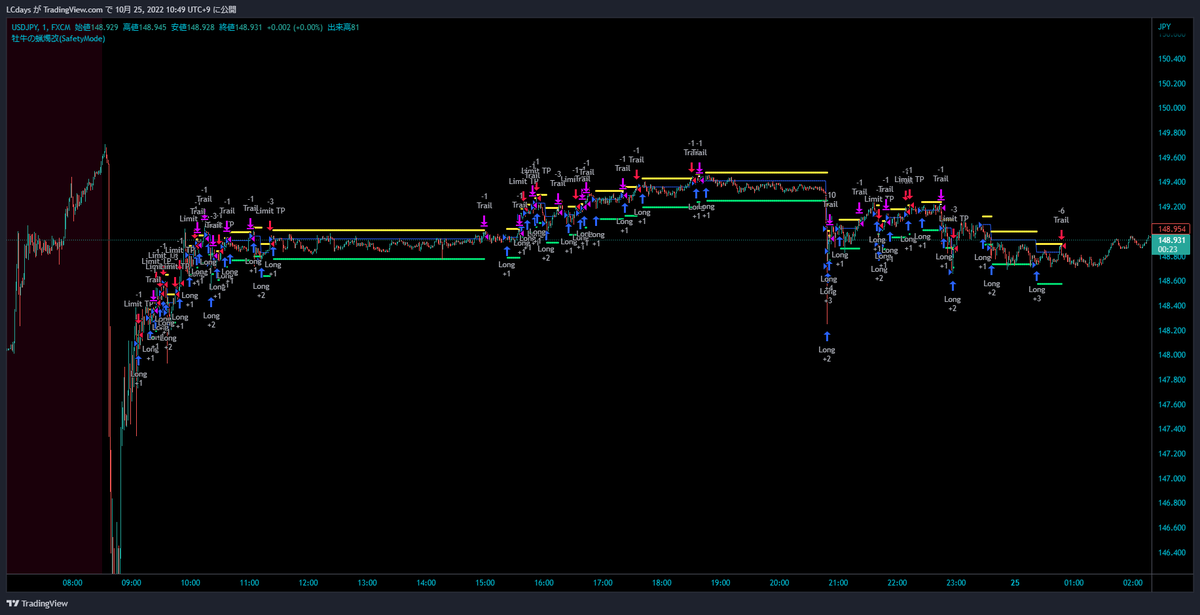Click the FXCM exchange label
Screen dimensions: 1200x615
click(x=60, y=25)
